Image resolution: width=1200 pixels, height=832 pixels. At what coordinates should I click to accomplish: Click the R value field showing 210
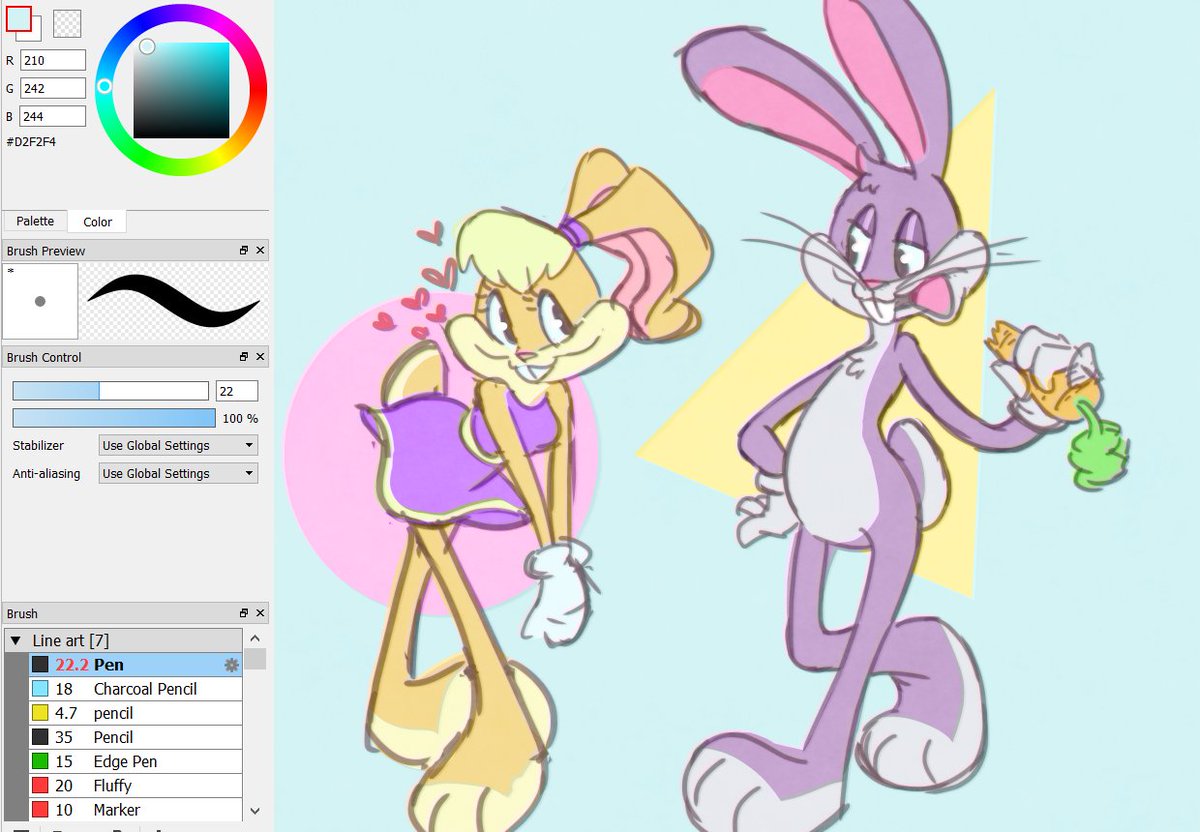point(53,61)
